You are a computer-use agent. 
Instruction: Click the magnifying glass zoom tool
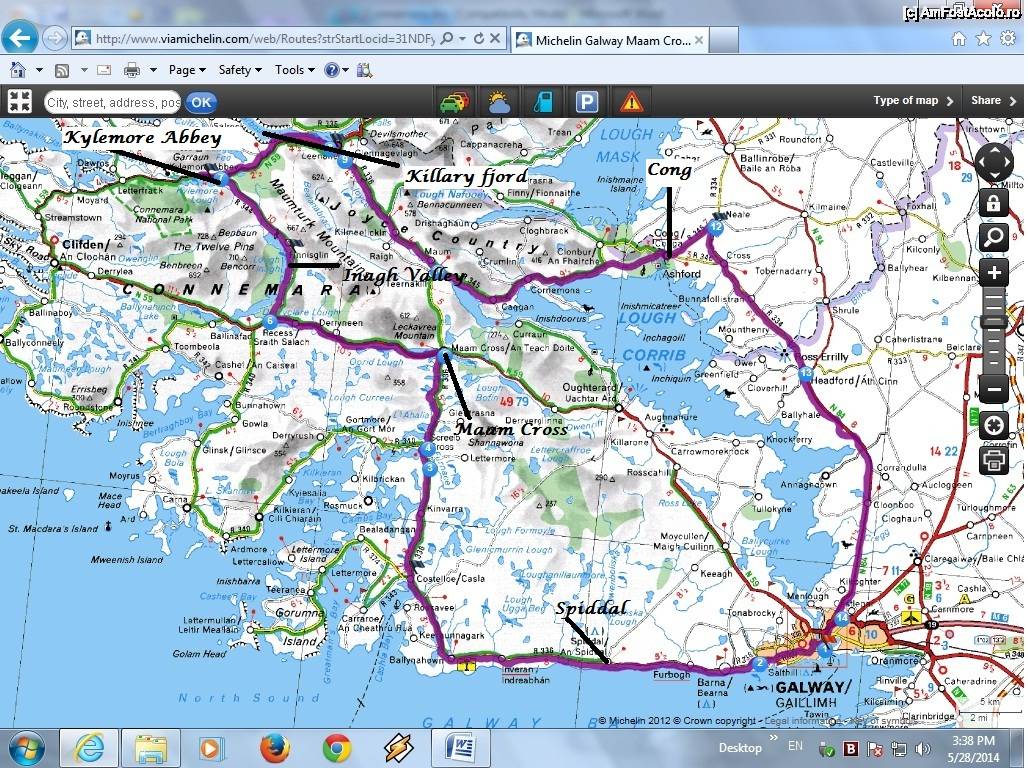click(x=993, y=237)
